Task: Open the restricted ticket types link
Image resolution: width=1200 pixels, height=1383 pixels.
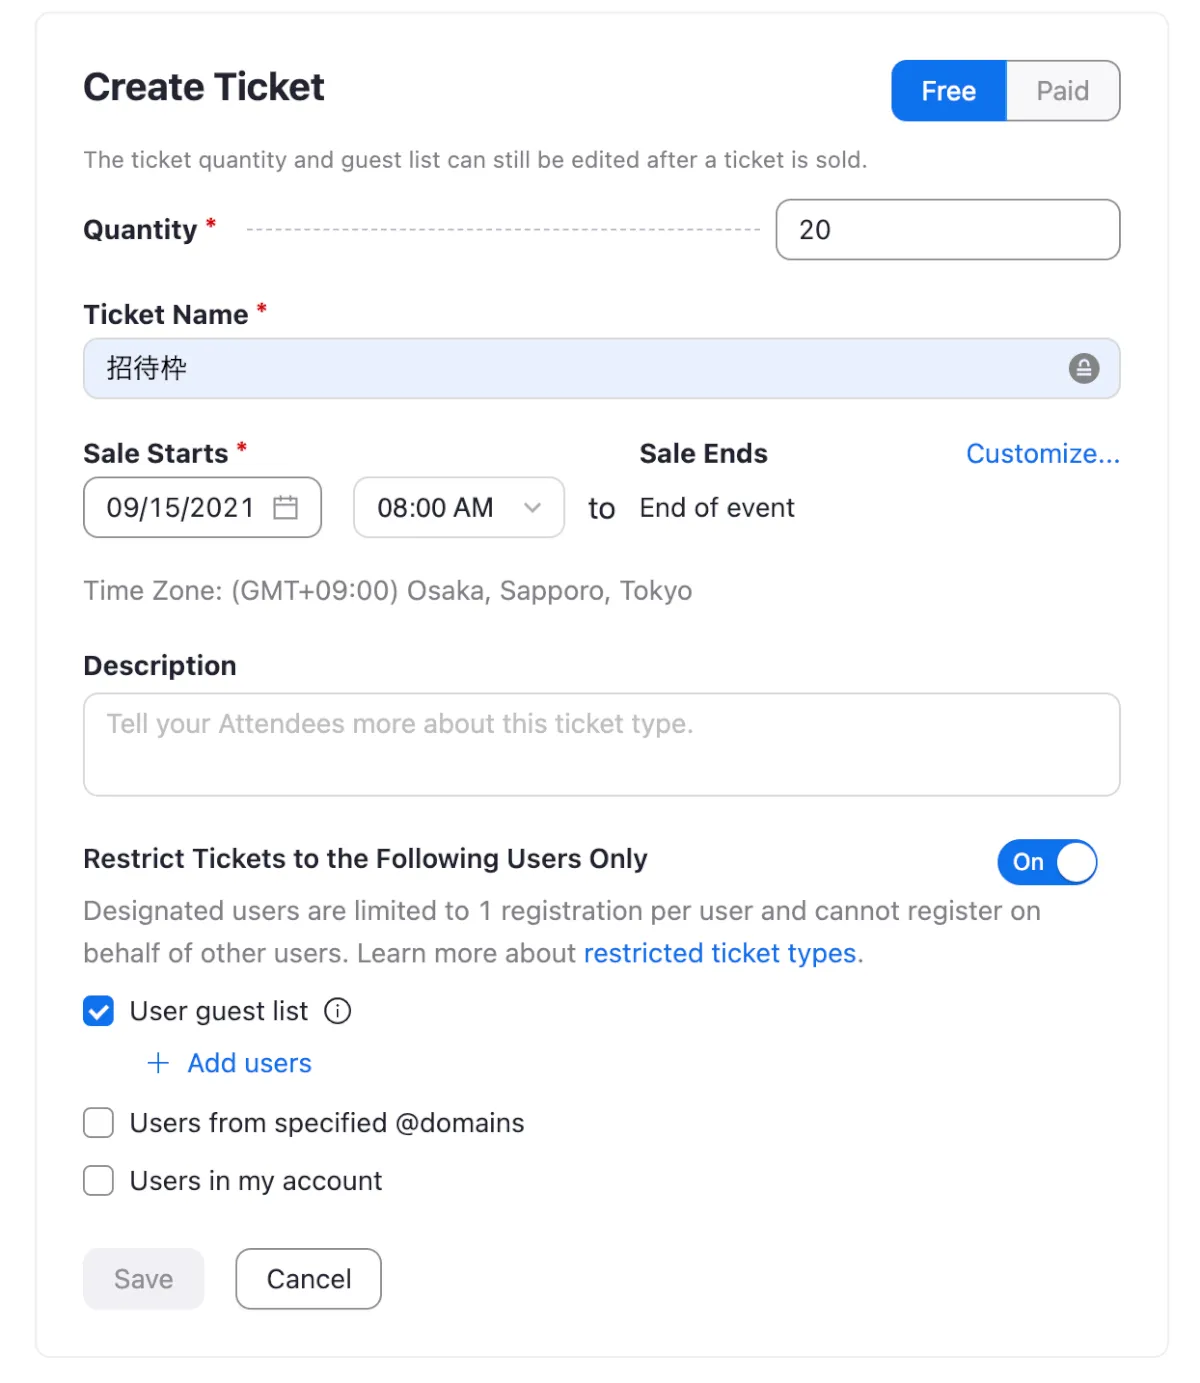Action: click(720, 953)
